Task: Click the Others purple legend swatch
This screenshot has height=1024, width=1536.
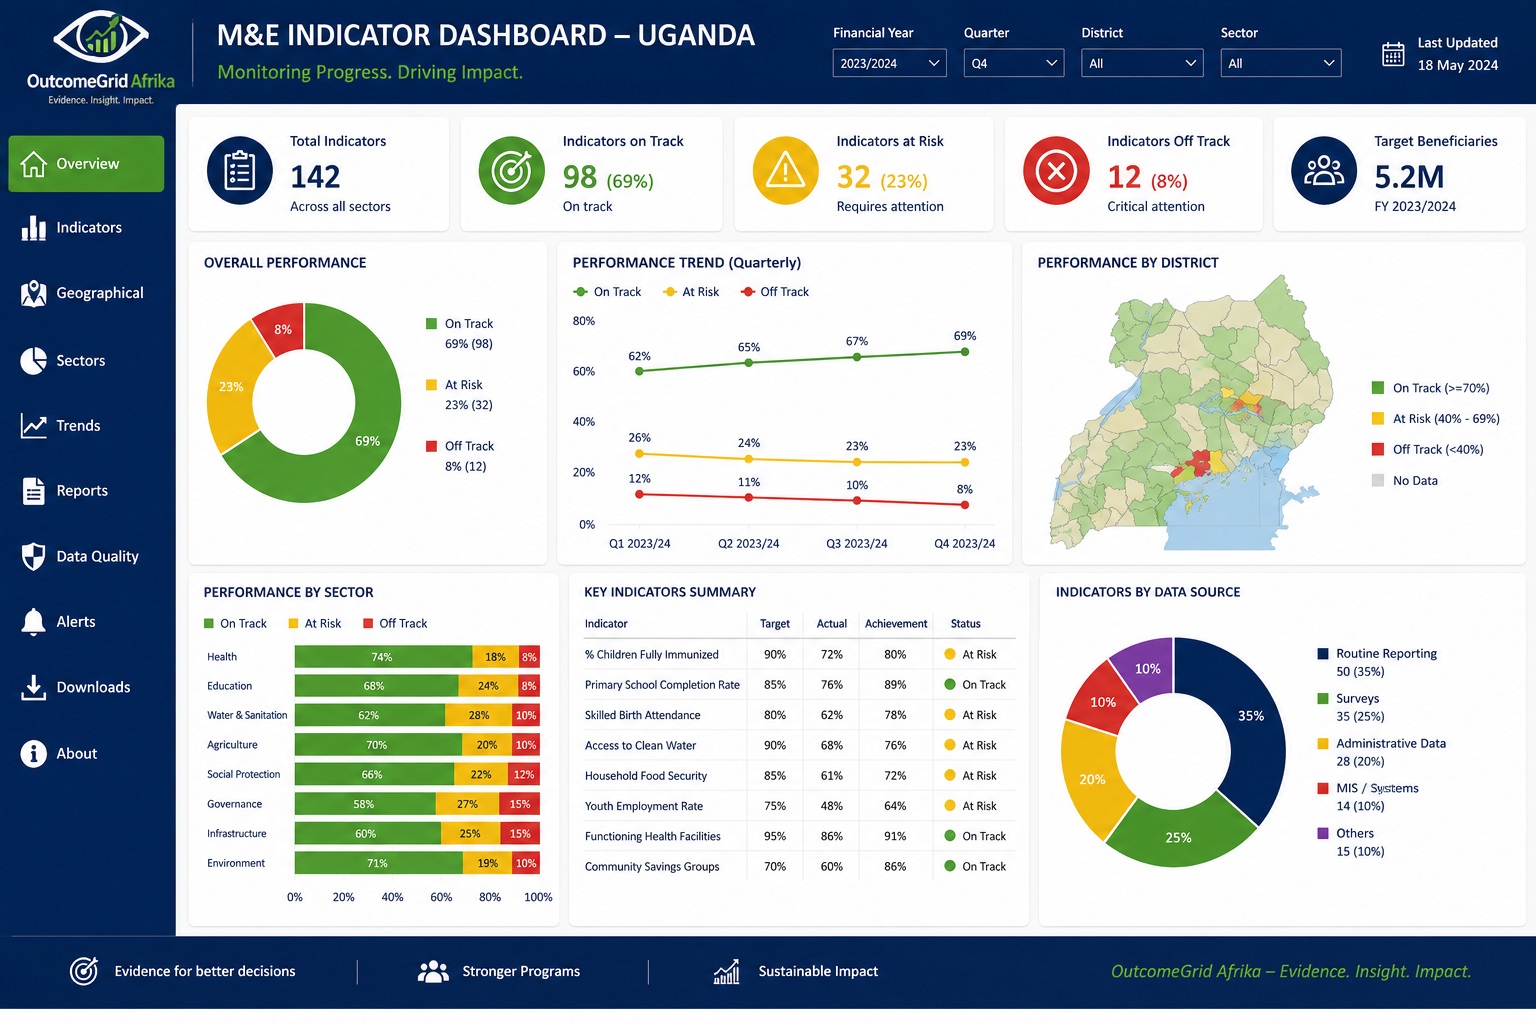Action: click(x=1323, y=833)
